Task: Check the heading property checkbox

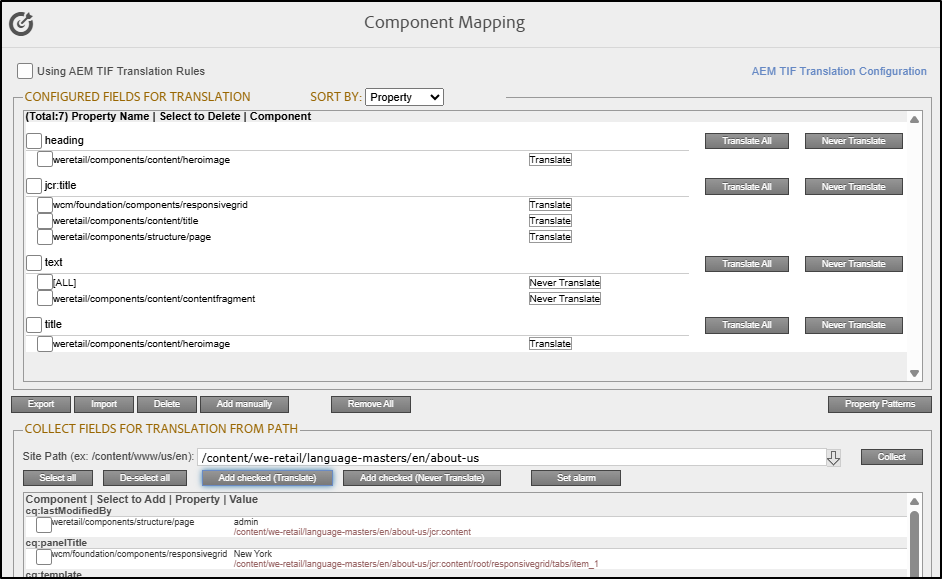Action: 34,141
